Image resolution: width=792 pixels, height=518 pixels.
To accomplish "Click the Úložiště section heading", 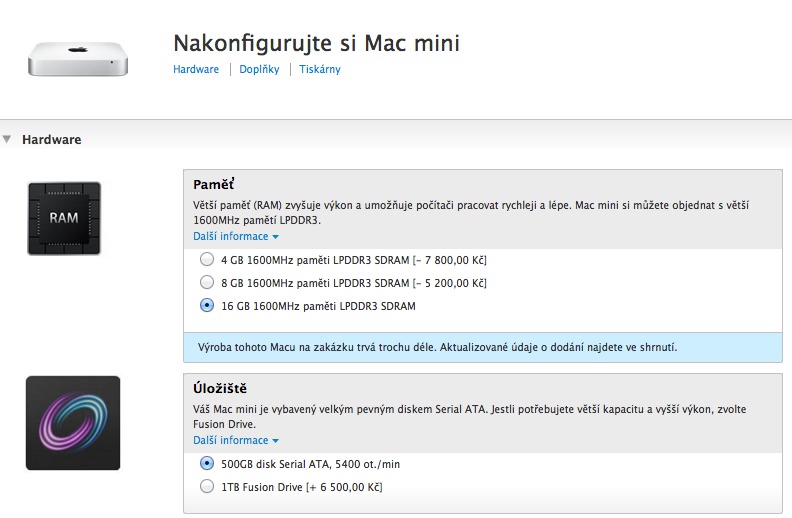I will point(220,388).
